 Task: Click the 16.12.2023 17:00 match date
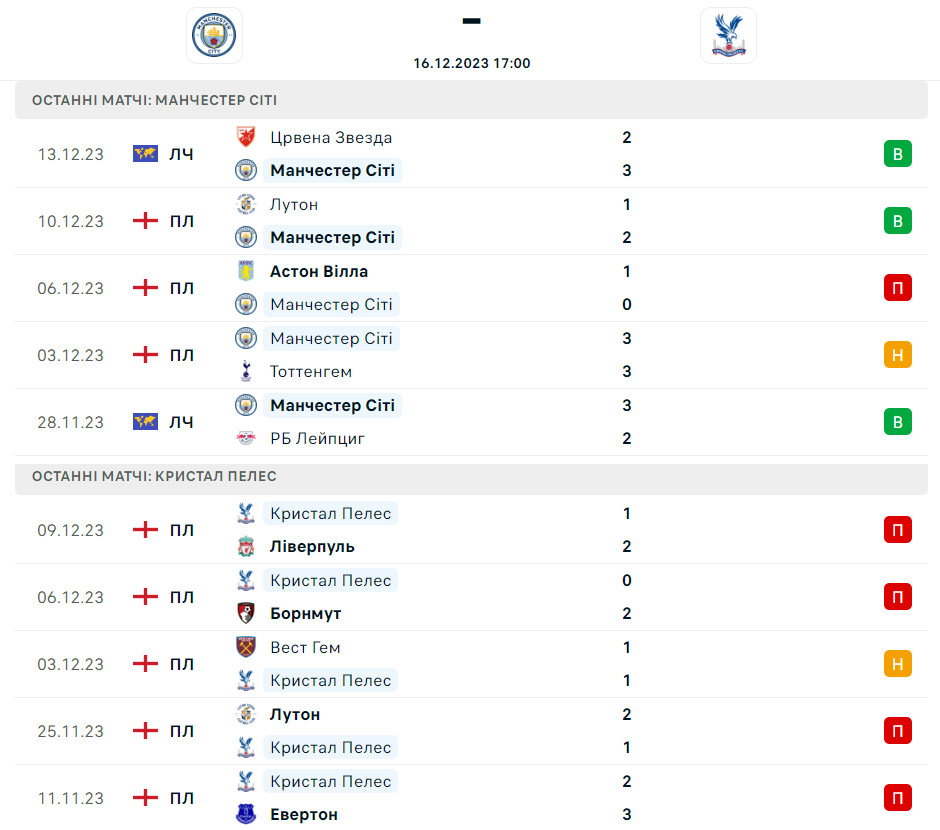[472, 63]
